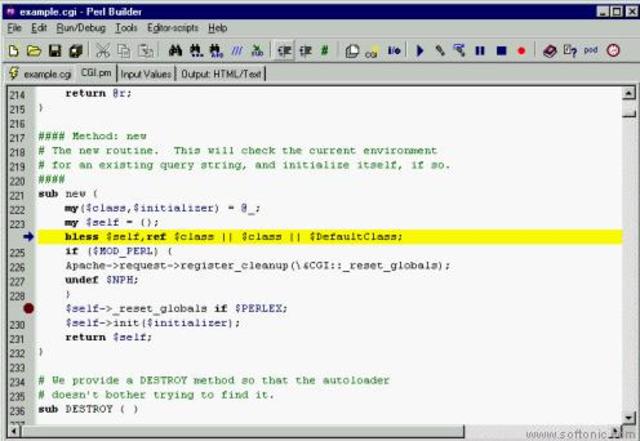Open the Editor-scripts menu
Viewport: 640px width, 441px height.
coord(173,28)
